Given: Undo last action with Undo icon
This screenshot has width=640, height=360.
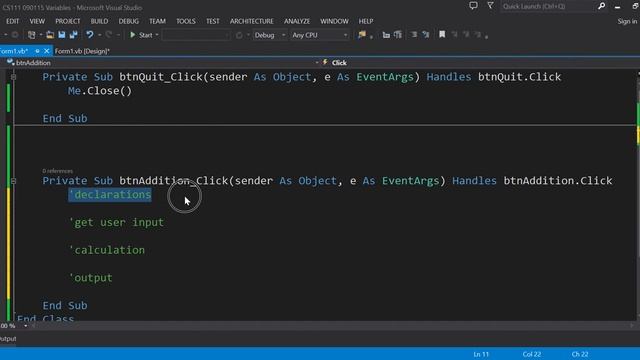Looking at the screenshot, I should (89, 35).
